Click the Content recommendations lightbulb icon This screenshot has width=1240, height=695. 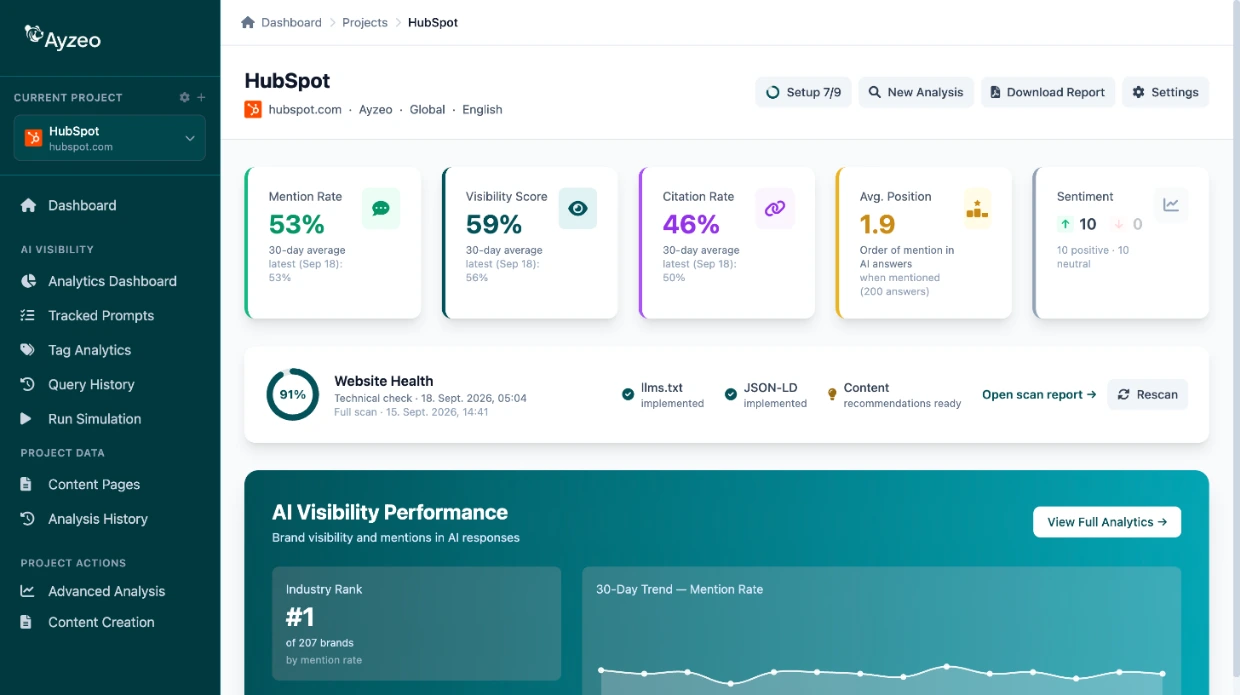point(831,394)
